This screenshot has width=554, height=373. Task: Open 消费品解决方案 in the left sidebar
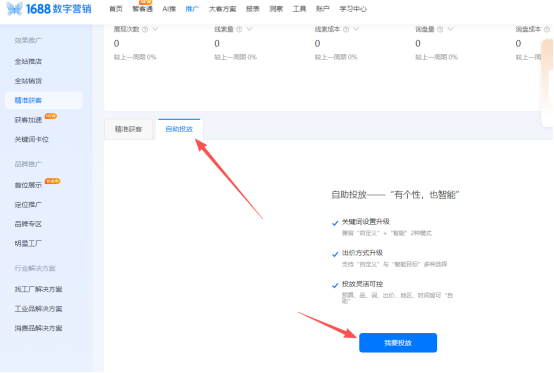(x=38, y=328)
